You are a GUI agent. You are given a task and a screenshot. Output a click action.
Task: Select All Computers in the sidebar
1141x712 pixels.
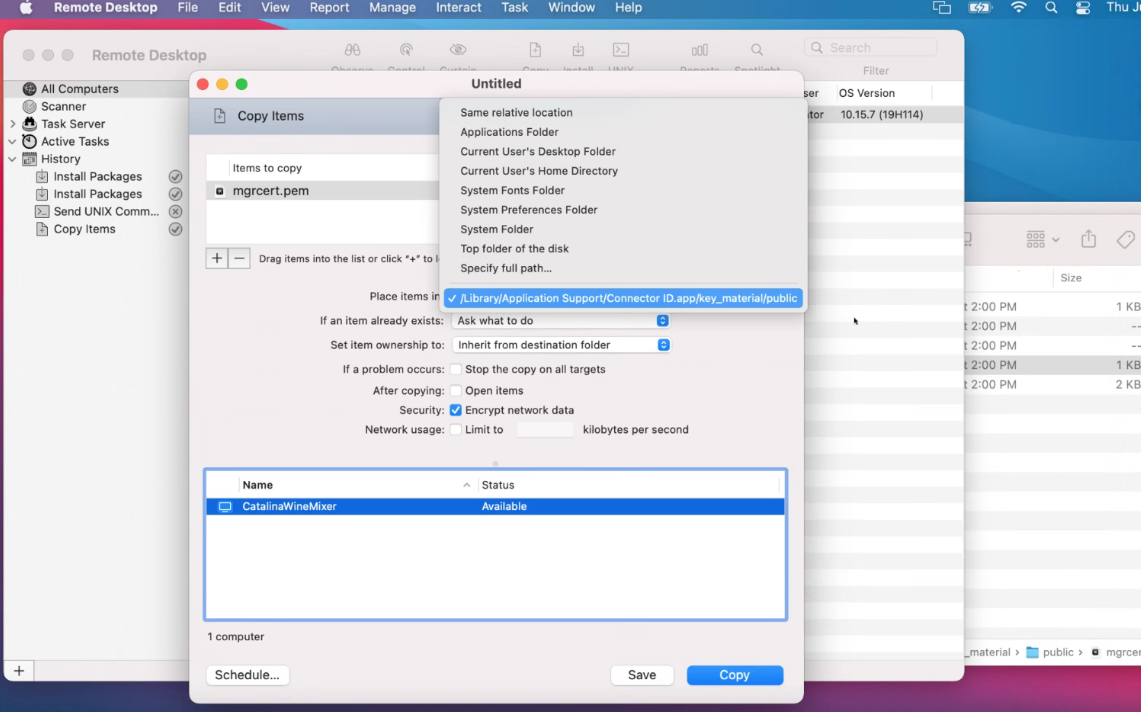coord(79,89)
